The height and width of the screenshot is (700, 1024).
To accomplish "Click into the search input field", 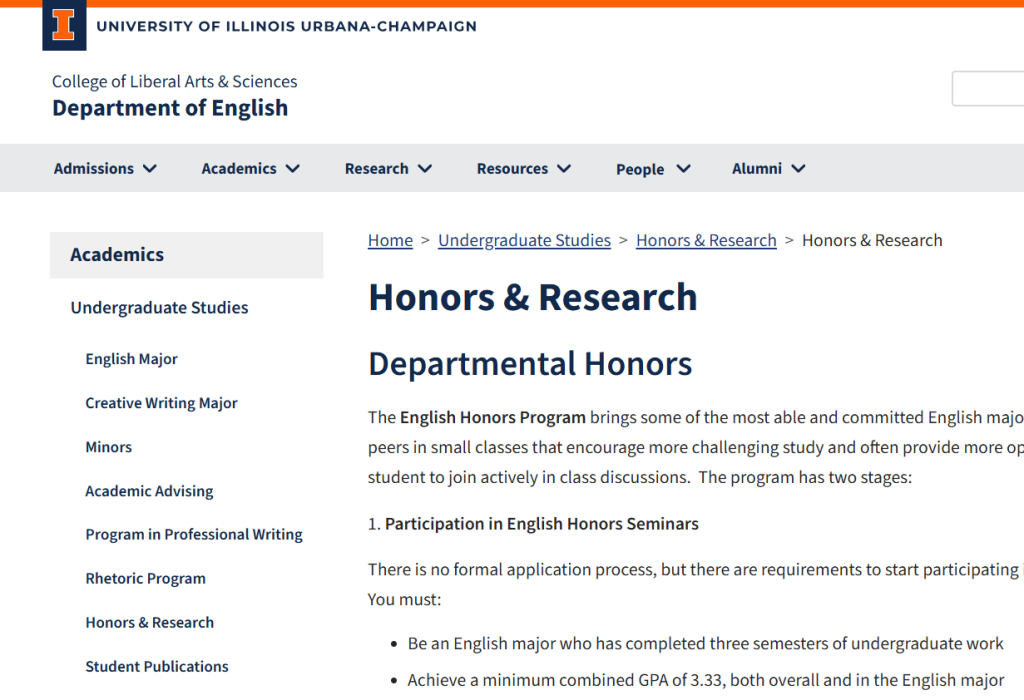I will (988, 89).
